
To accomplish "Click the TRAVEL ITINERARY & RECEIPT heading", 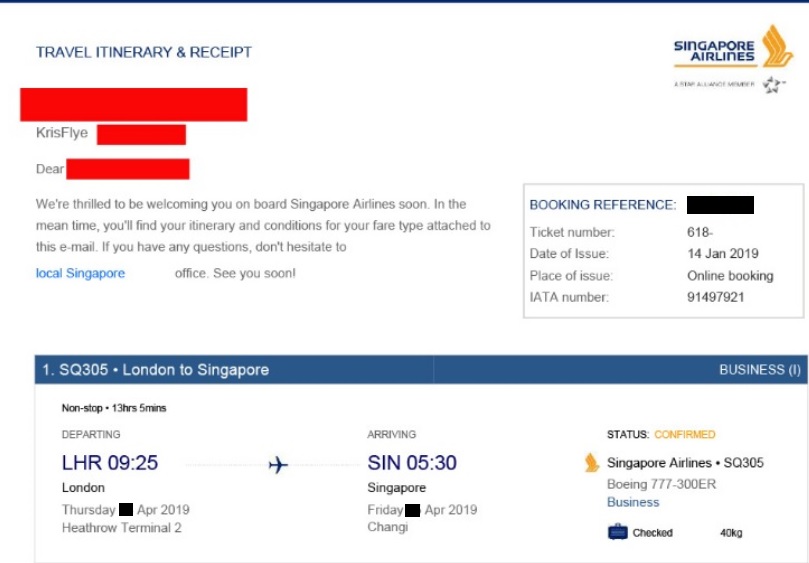I will point(144,52).
